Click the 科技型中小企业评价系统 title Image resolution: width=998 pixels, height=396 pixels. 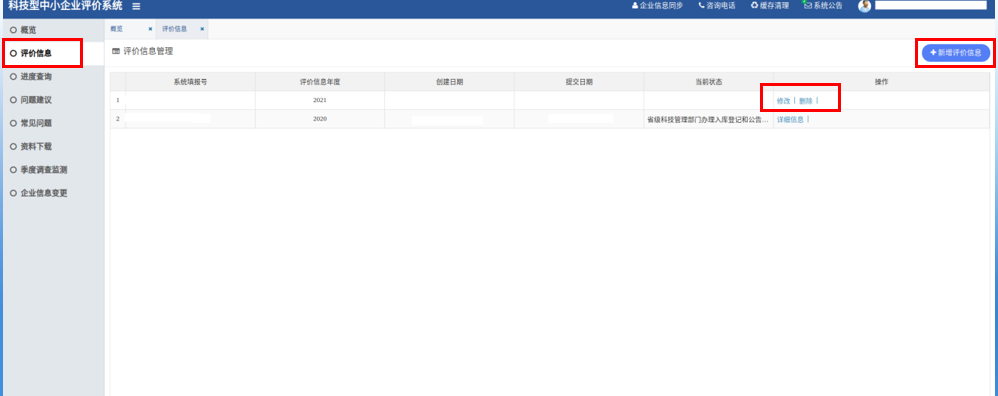tap(66, 6)
